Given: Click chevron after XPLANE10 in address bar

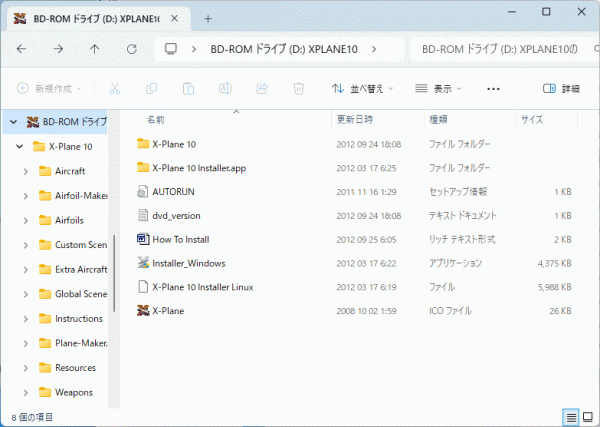Looking at the screenshot, I should click(374, 49).
